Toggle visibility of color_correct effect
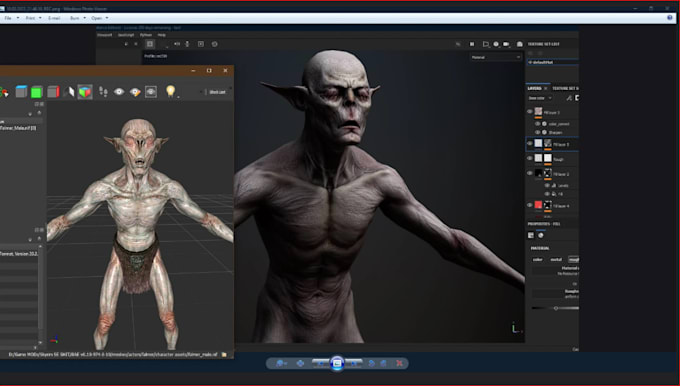Screen dimensions: 680x386 point(537,124)
